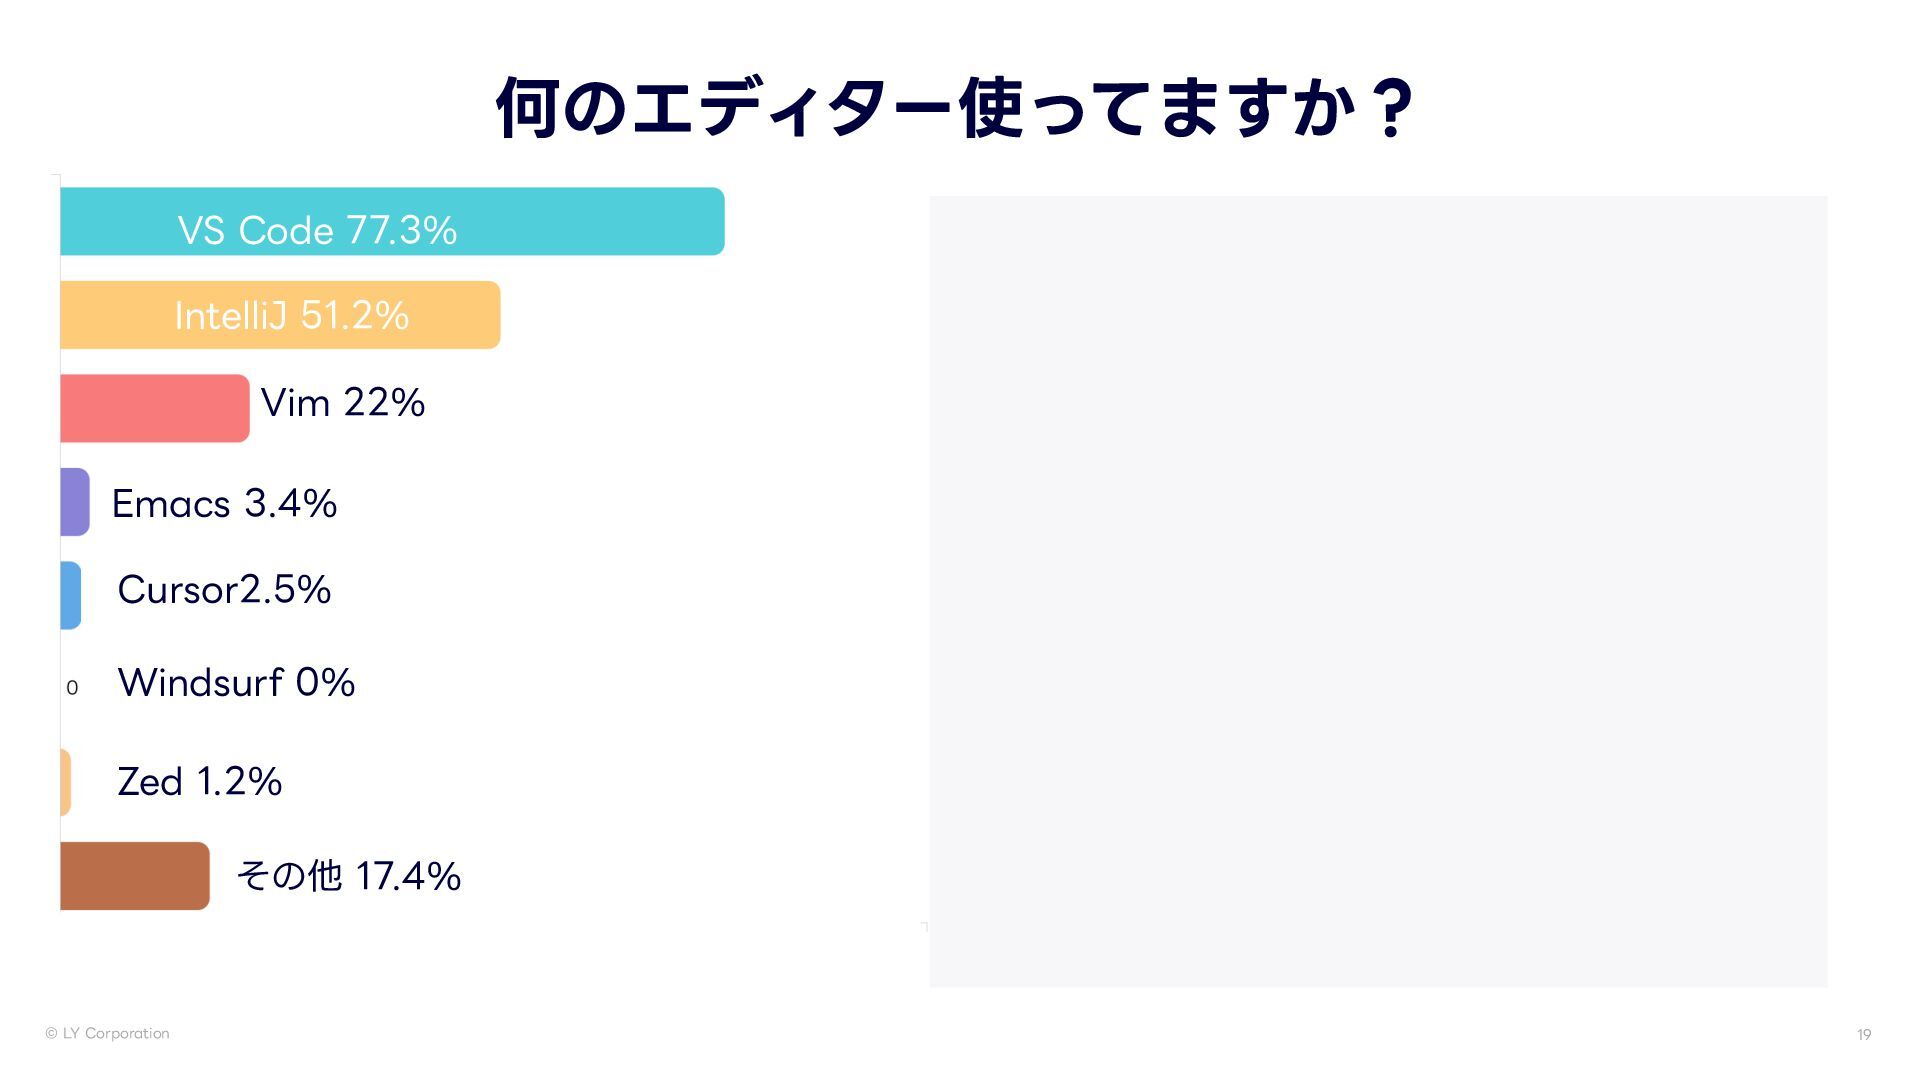Click the slide page number 19
Screen dimensions: 1920x1080
click(1863, 1035)
